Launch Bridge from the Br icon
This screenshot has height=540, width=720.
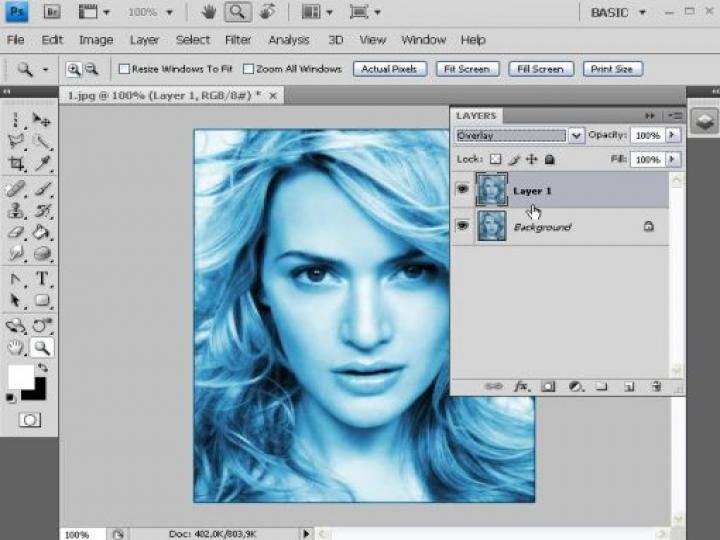pos(52,12)
